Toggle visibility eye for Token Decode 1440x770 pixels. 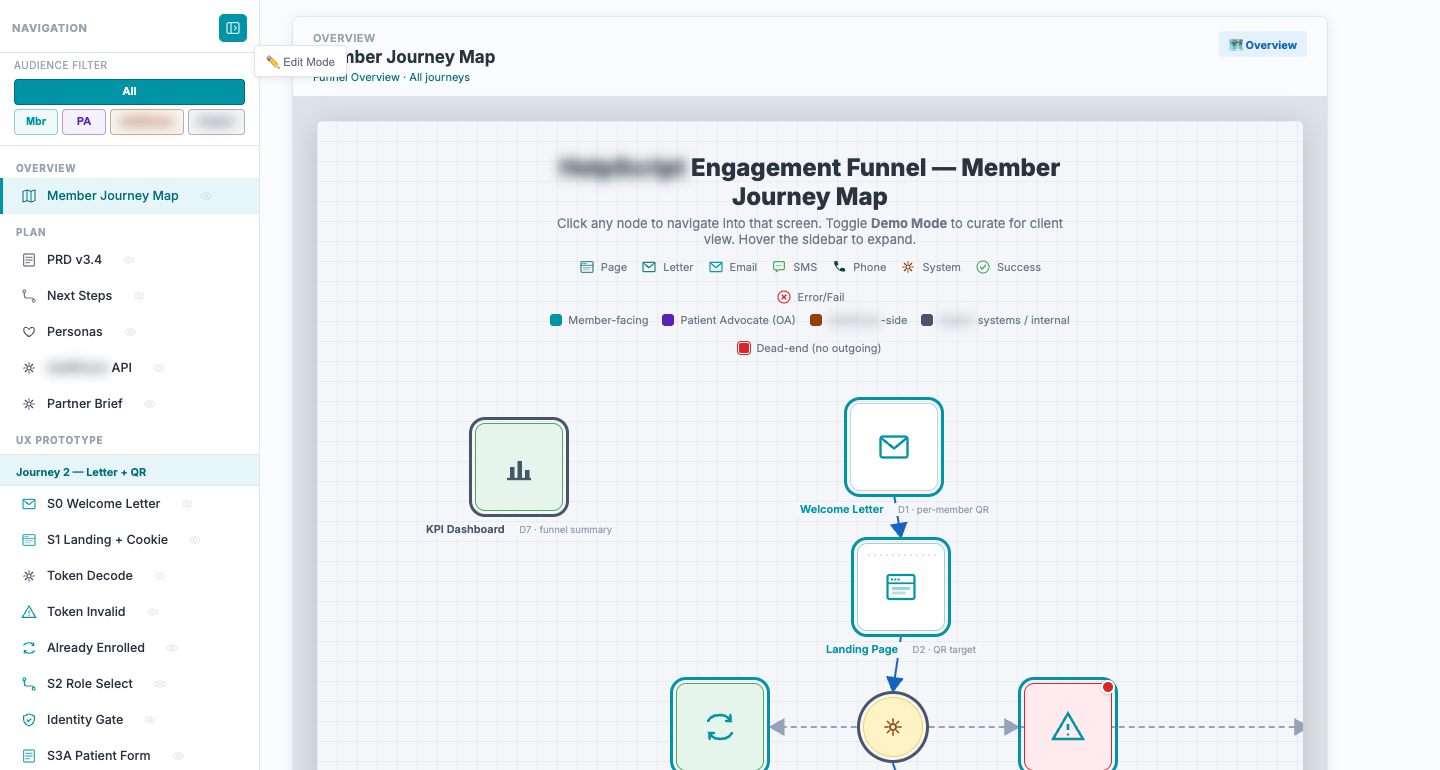coord(160,576)
